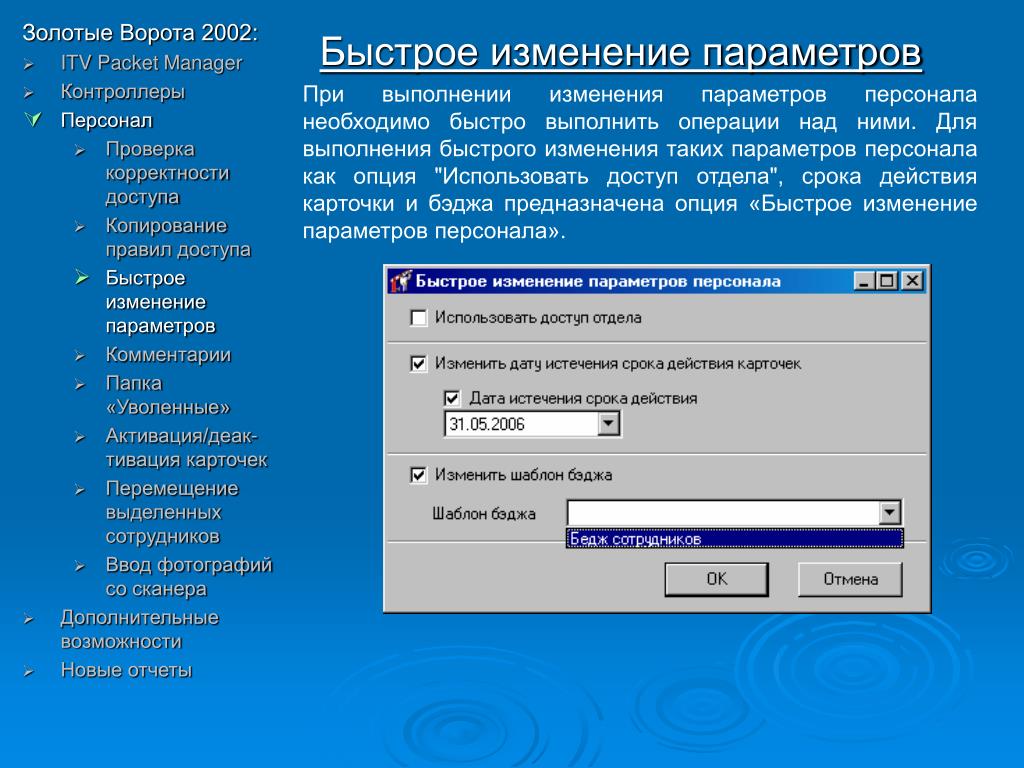Screen dimensions: 1024x768
Task: Click the 'Золотые Ворота 2002:' heading
Action: (x=140, y=33)
